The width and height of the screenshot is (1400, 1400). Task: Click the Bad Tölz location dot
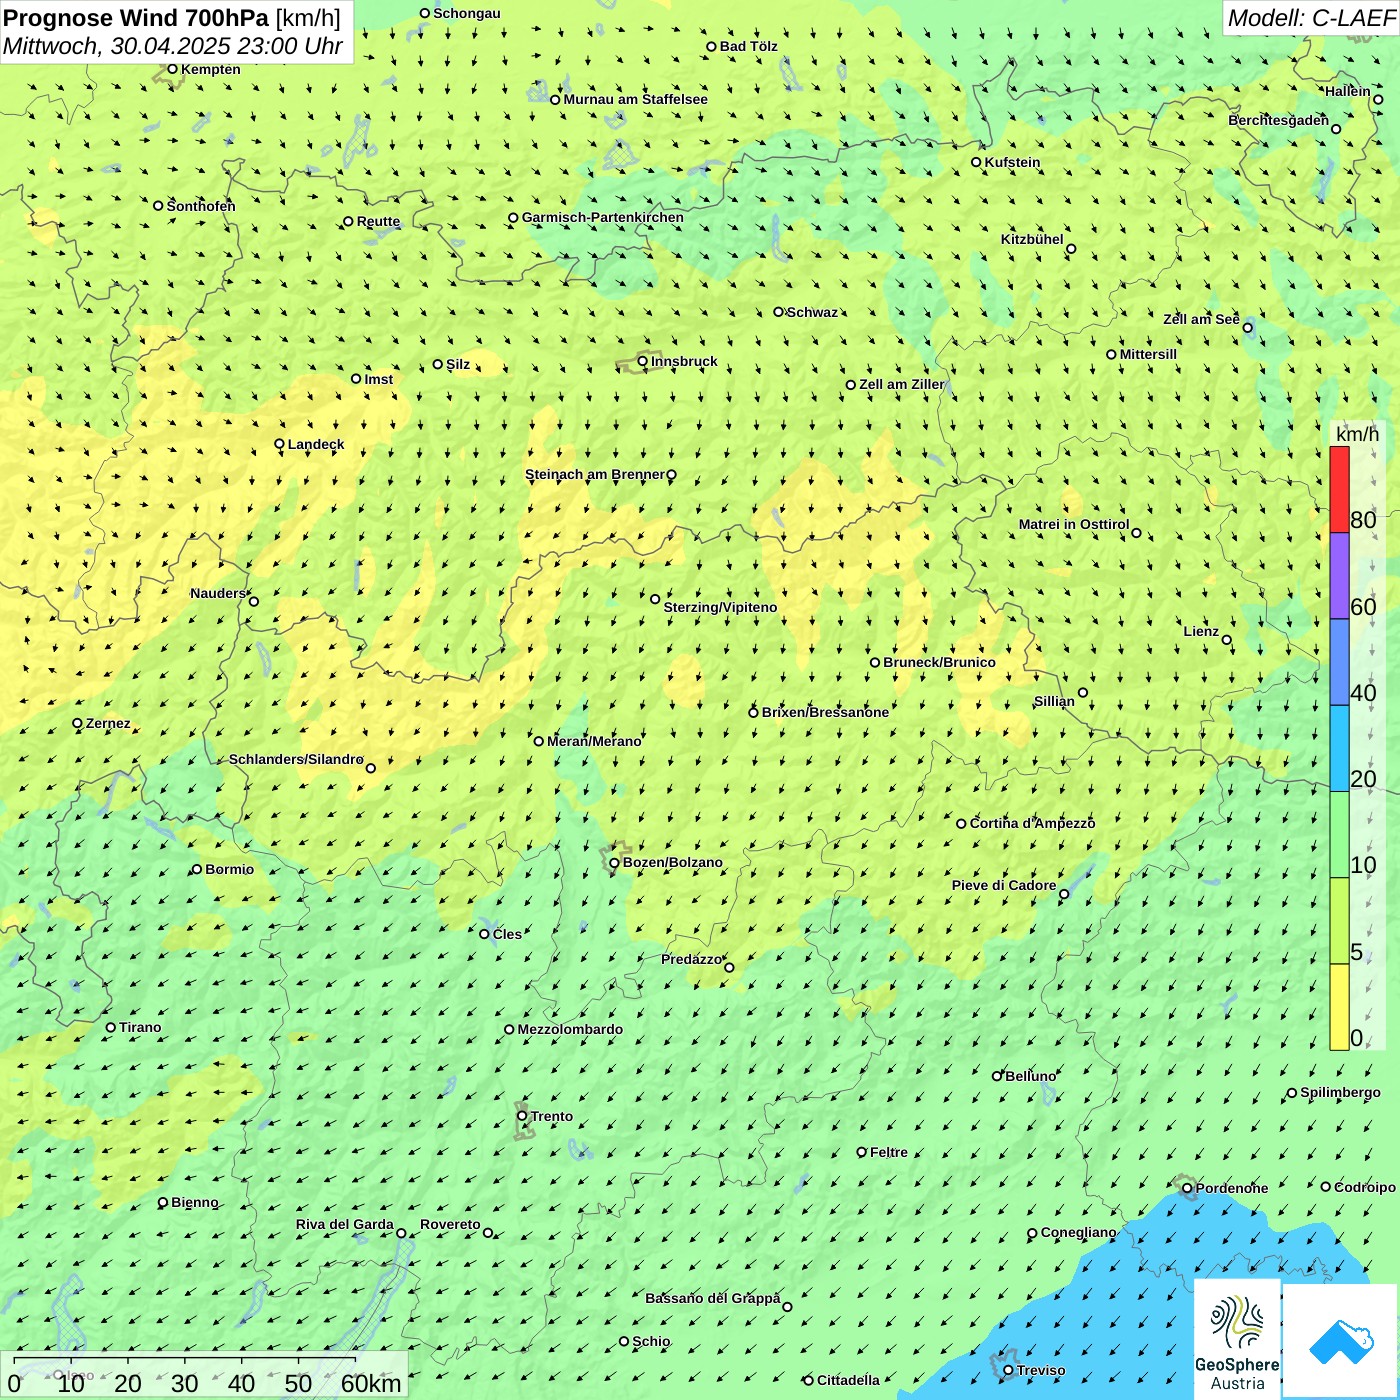712,46
